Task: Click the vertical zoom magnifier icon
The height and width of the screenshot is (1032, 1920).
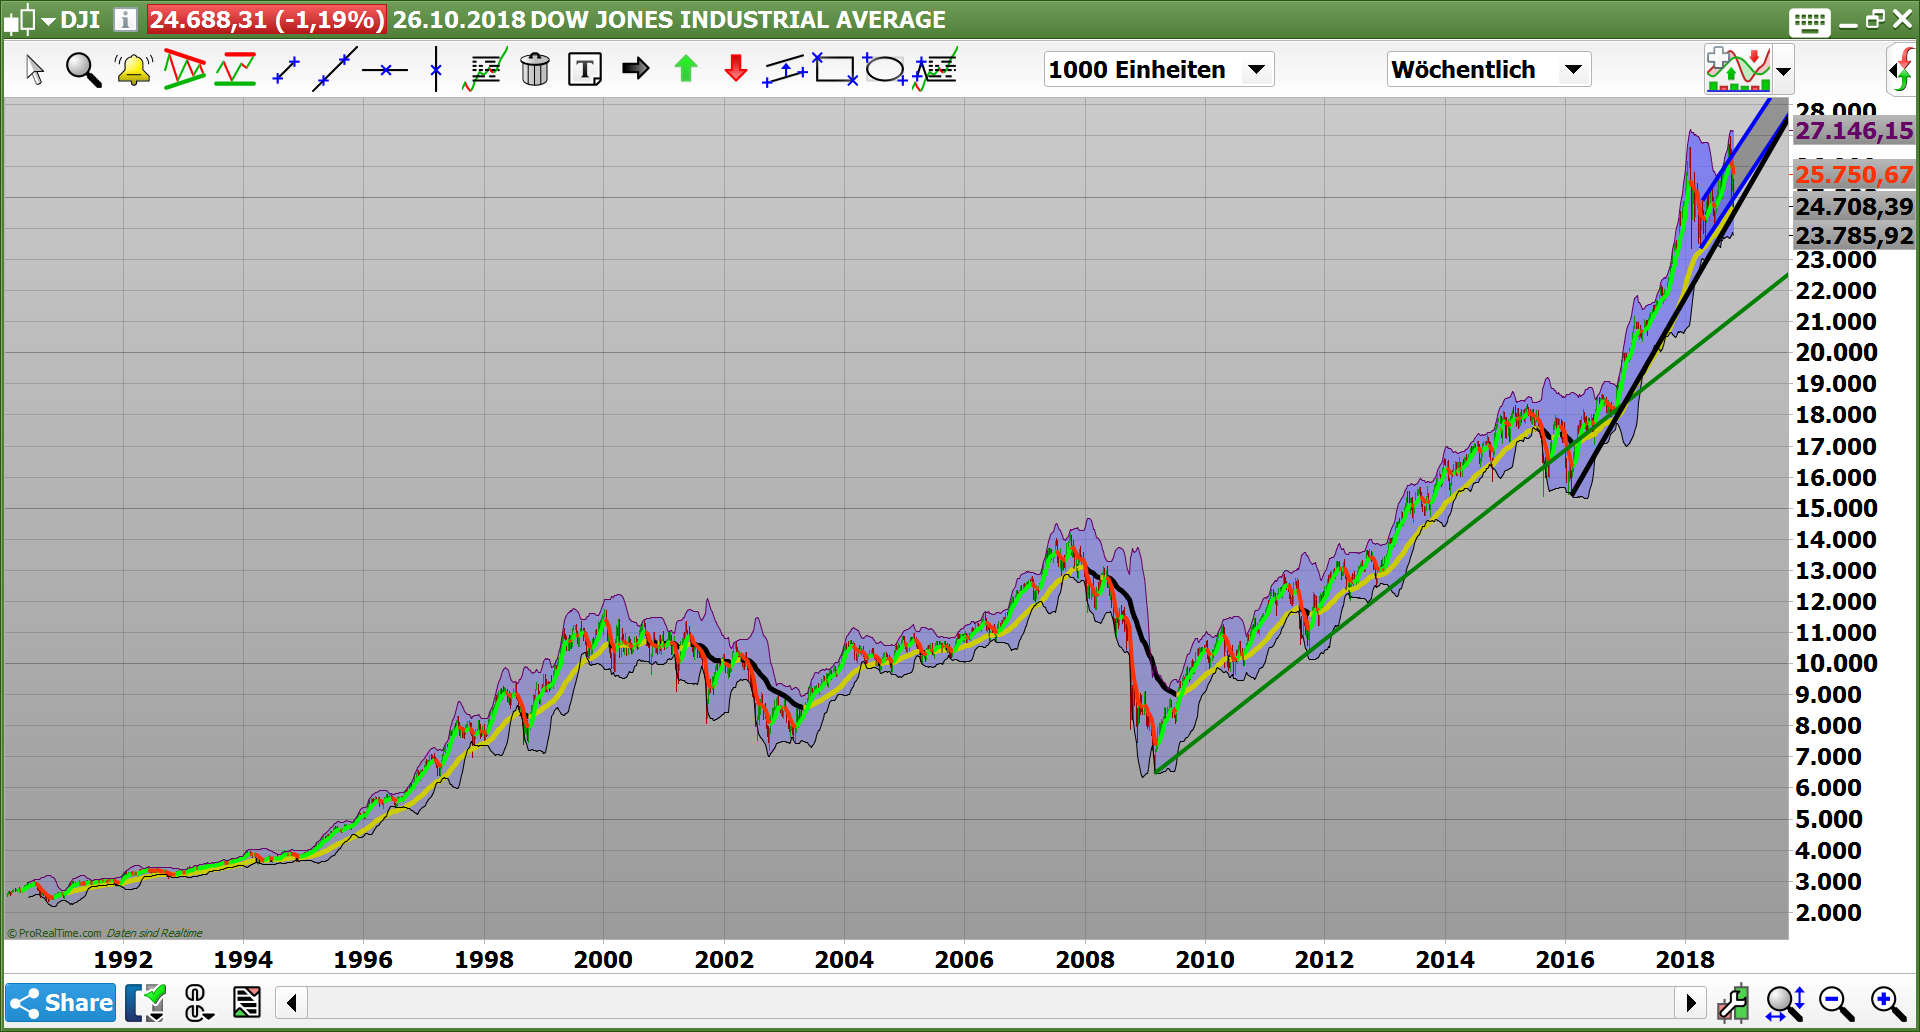Action: (x=1785, y=1002)
